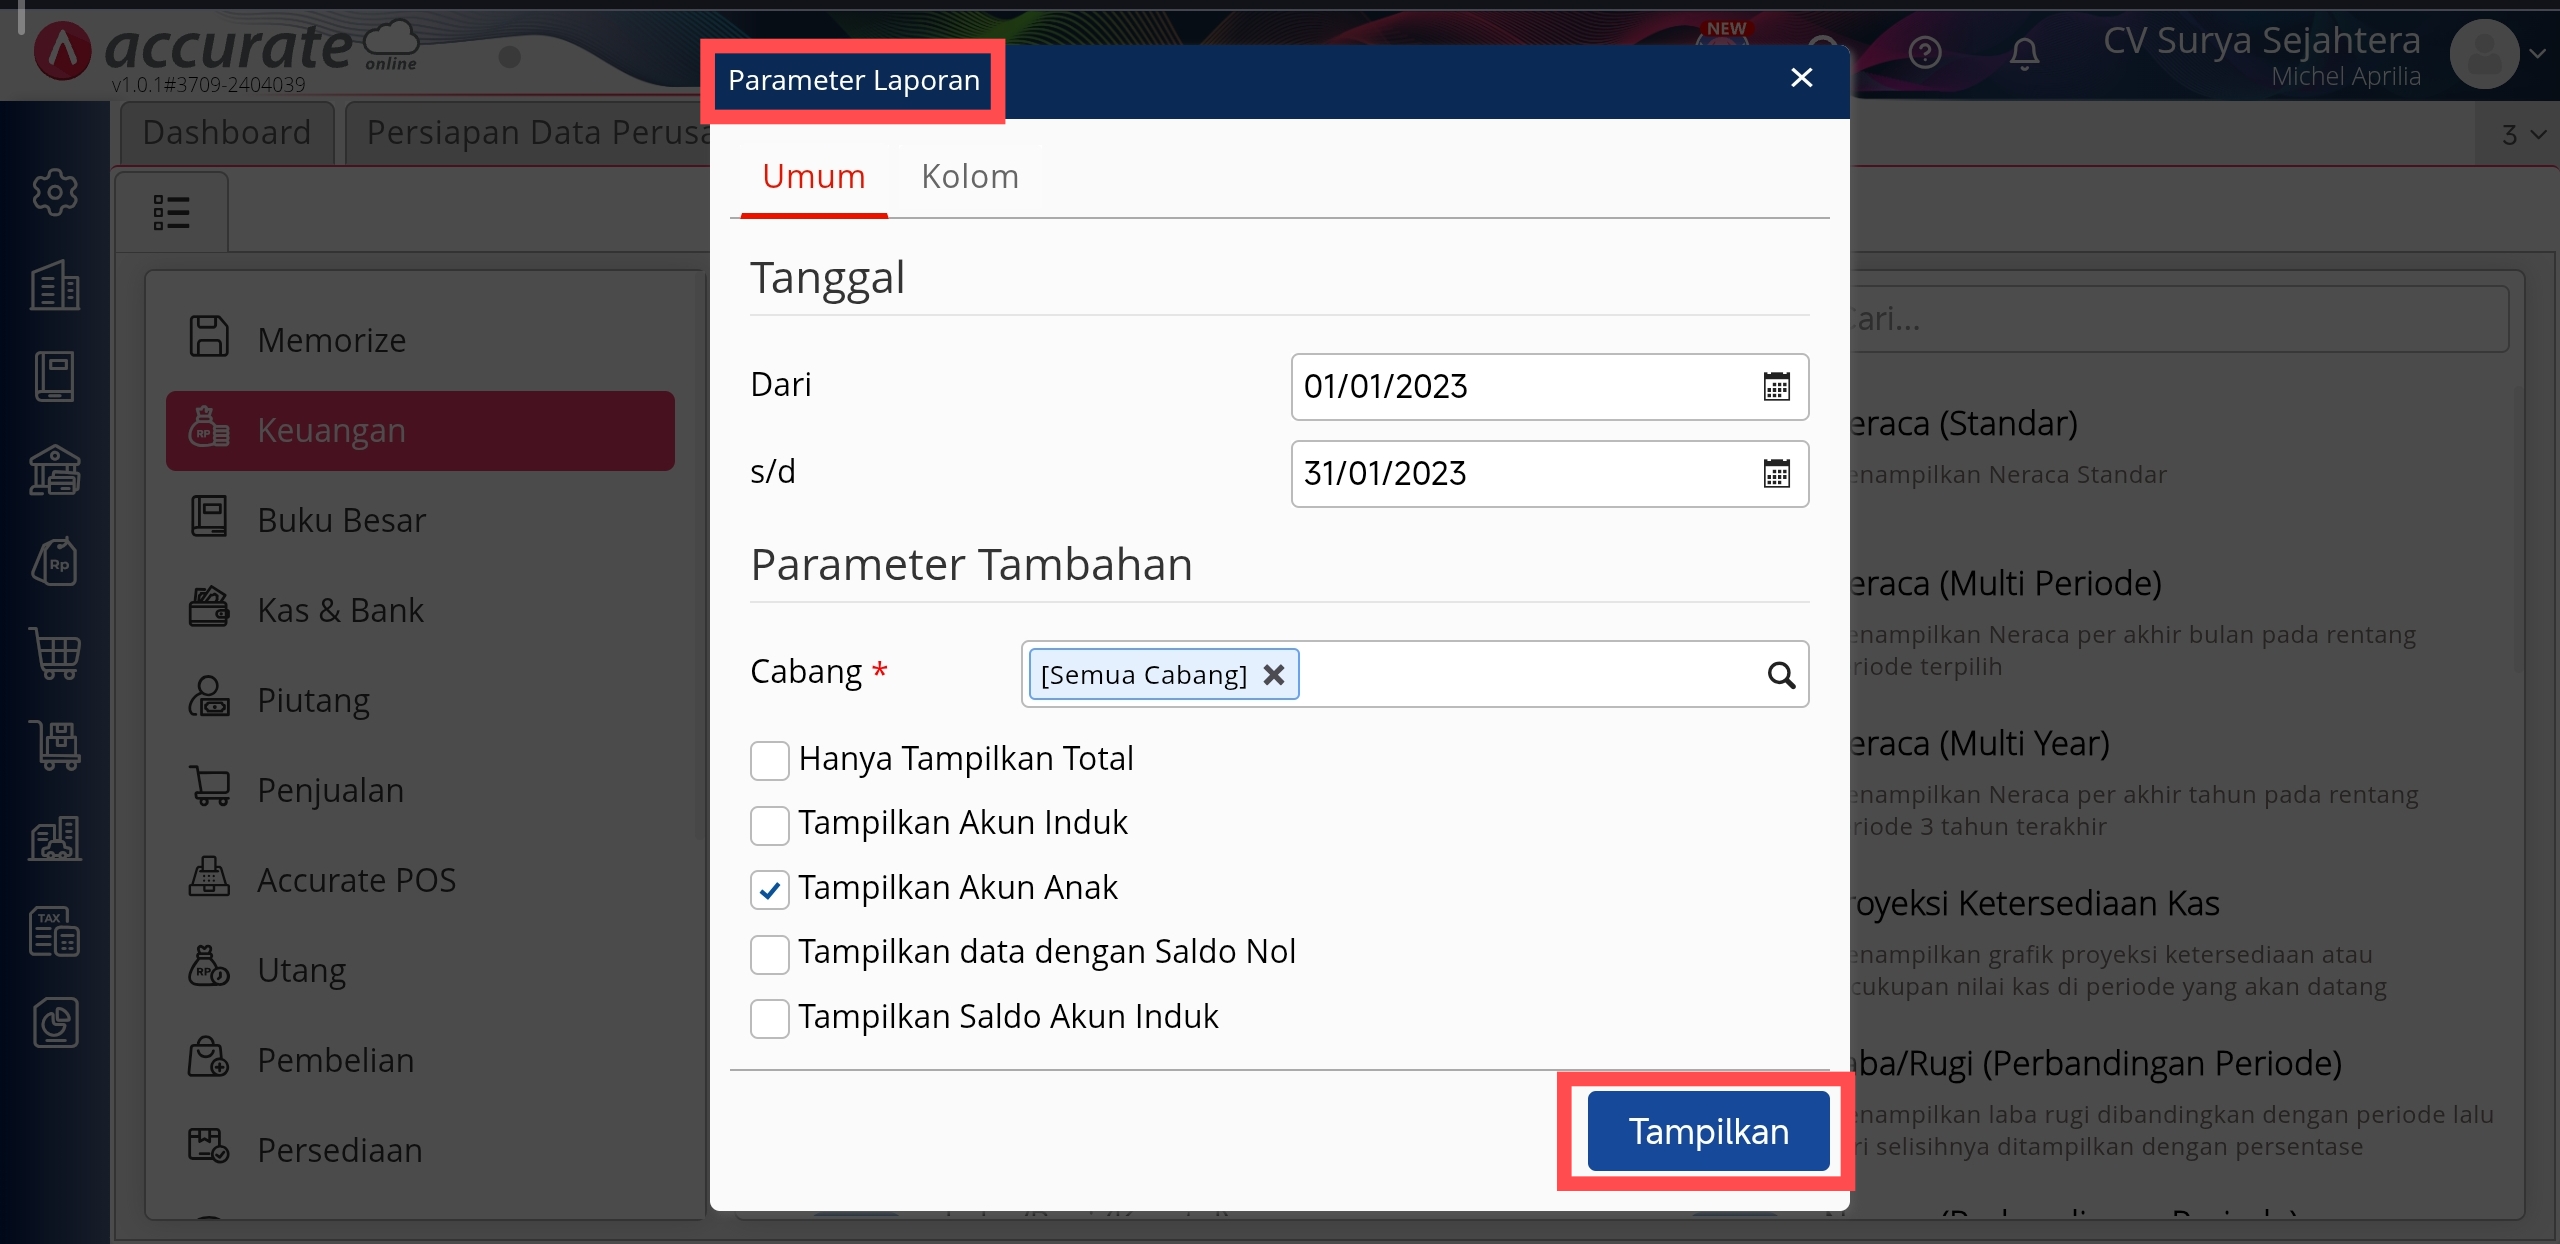Viewport: 2560px width, 1244px height.
Task: Expand the tab count dropdown showing 3
Action: pyautogui.click(x=2522, y=135)
